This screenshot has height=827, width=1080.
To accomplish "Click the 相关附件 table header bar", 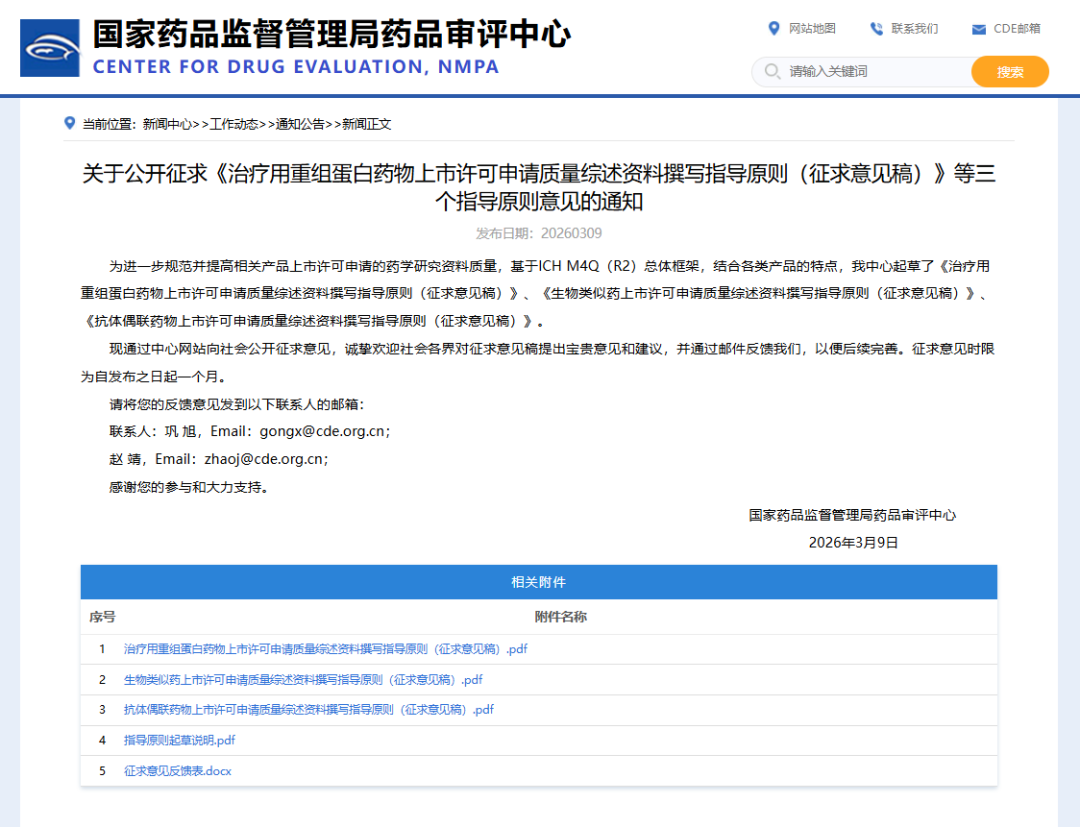I will 539,582.
